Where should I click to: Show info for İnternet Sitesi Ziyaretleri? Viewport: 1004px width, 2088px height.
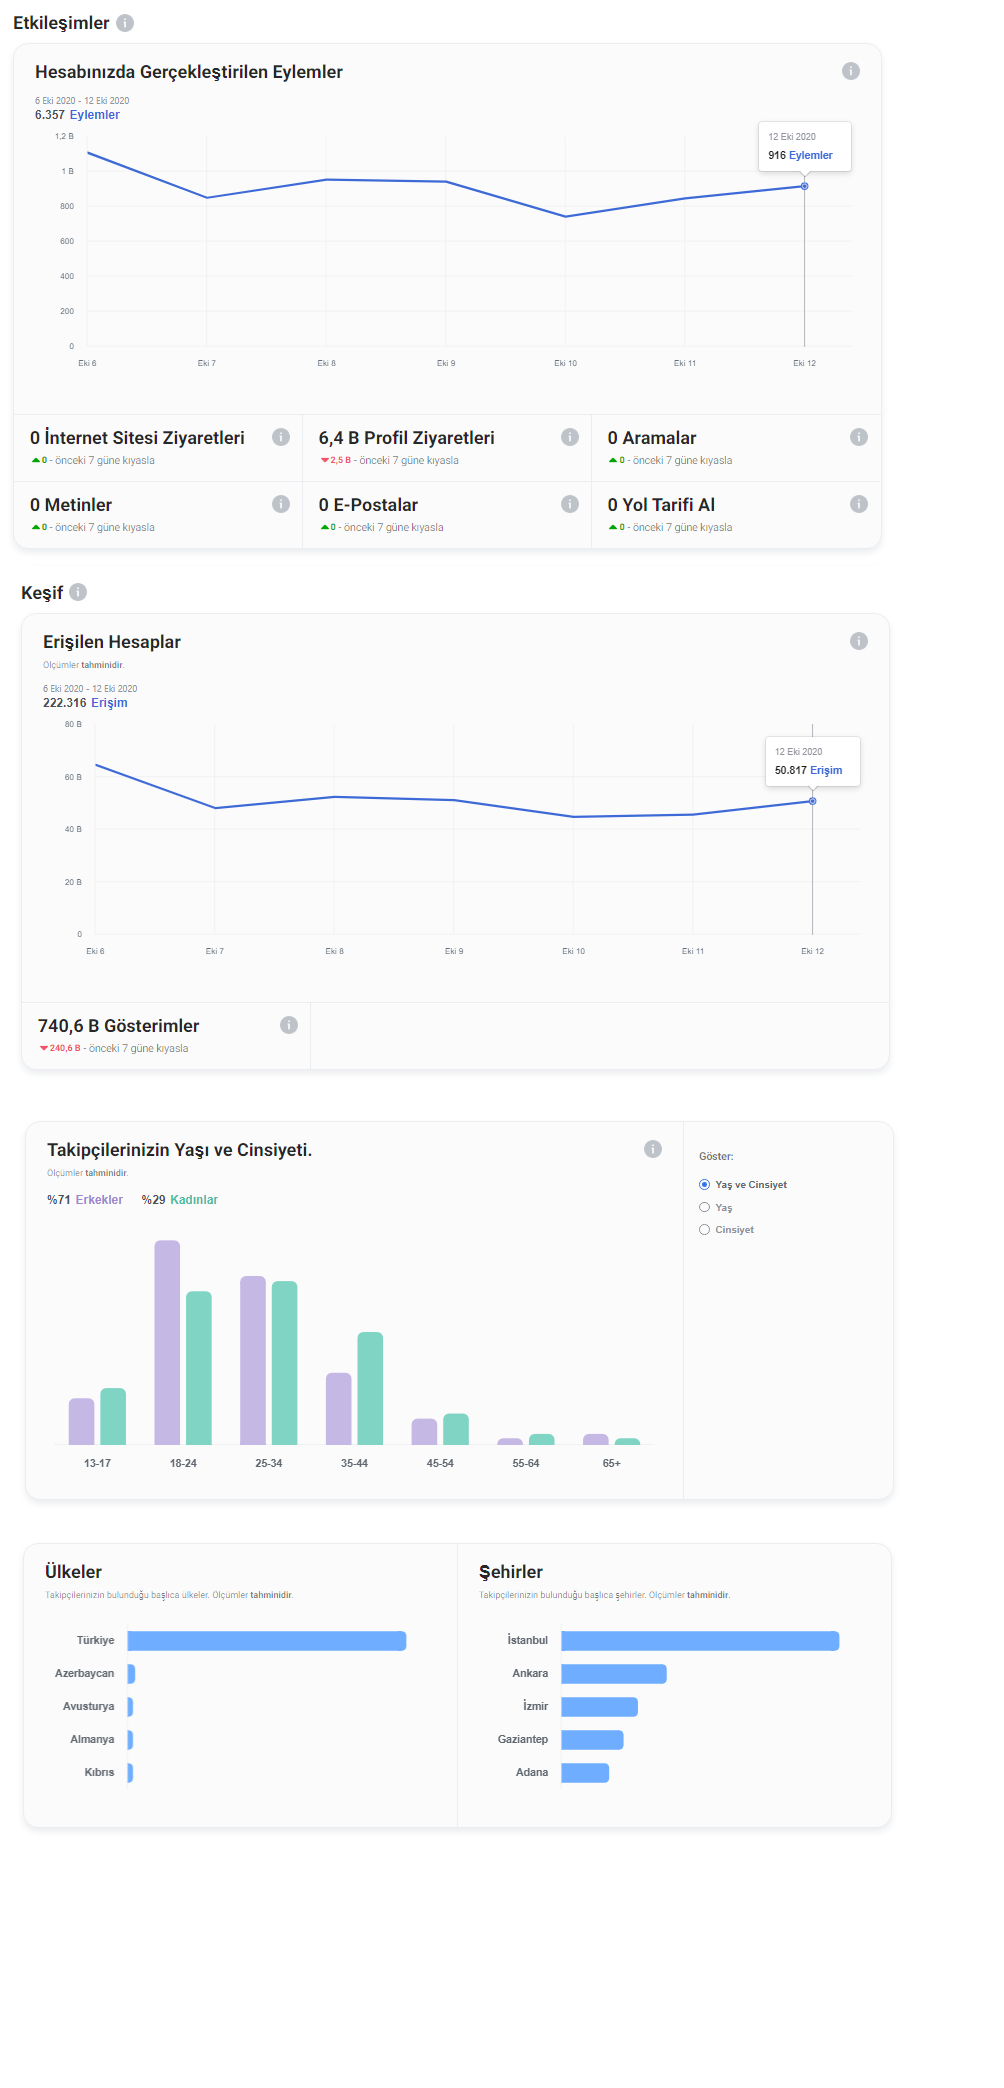click(x=281, y=437)
